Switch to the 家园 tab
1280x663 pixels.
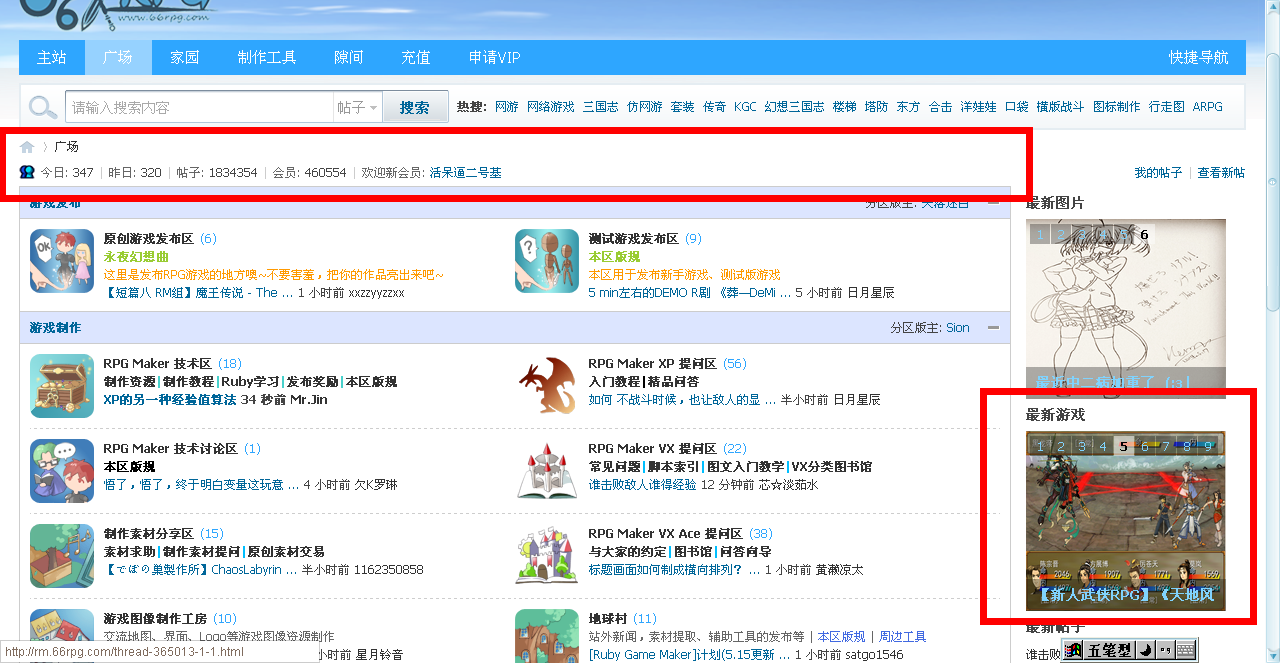pos(185,57)
